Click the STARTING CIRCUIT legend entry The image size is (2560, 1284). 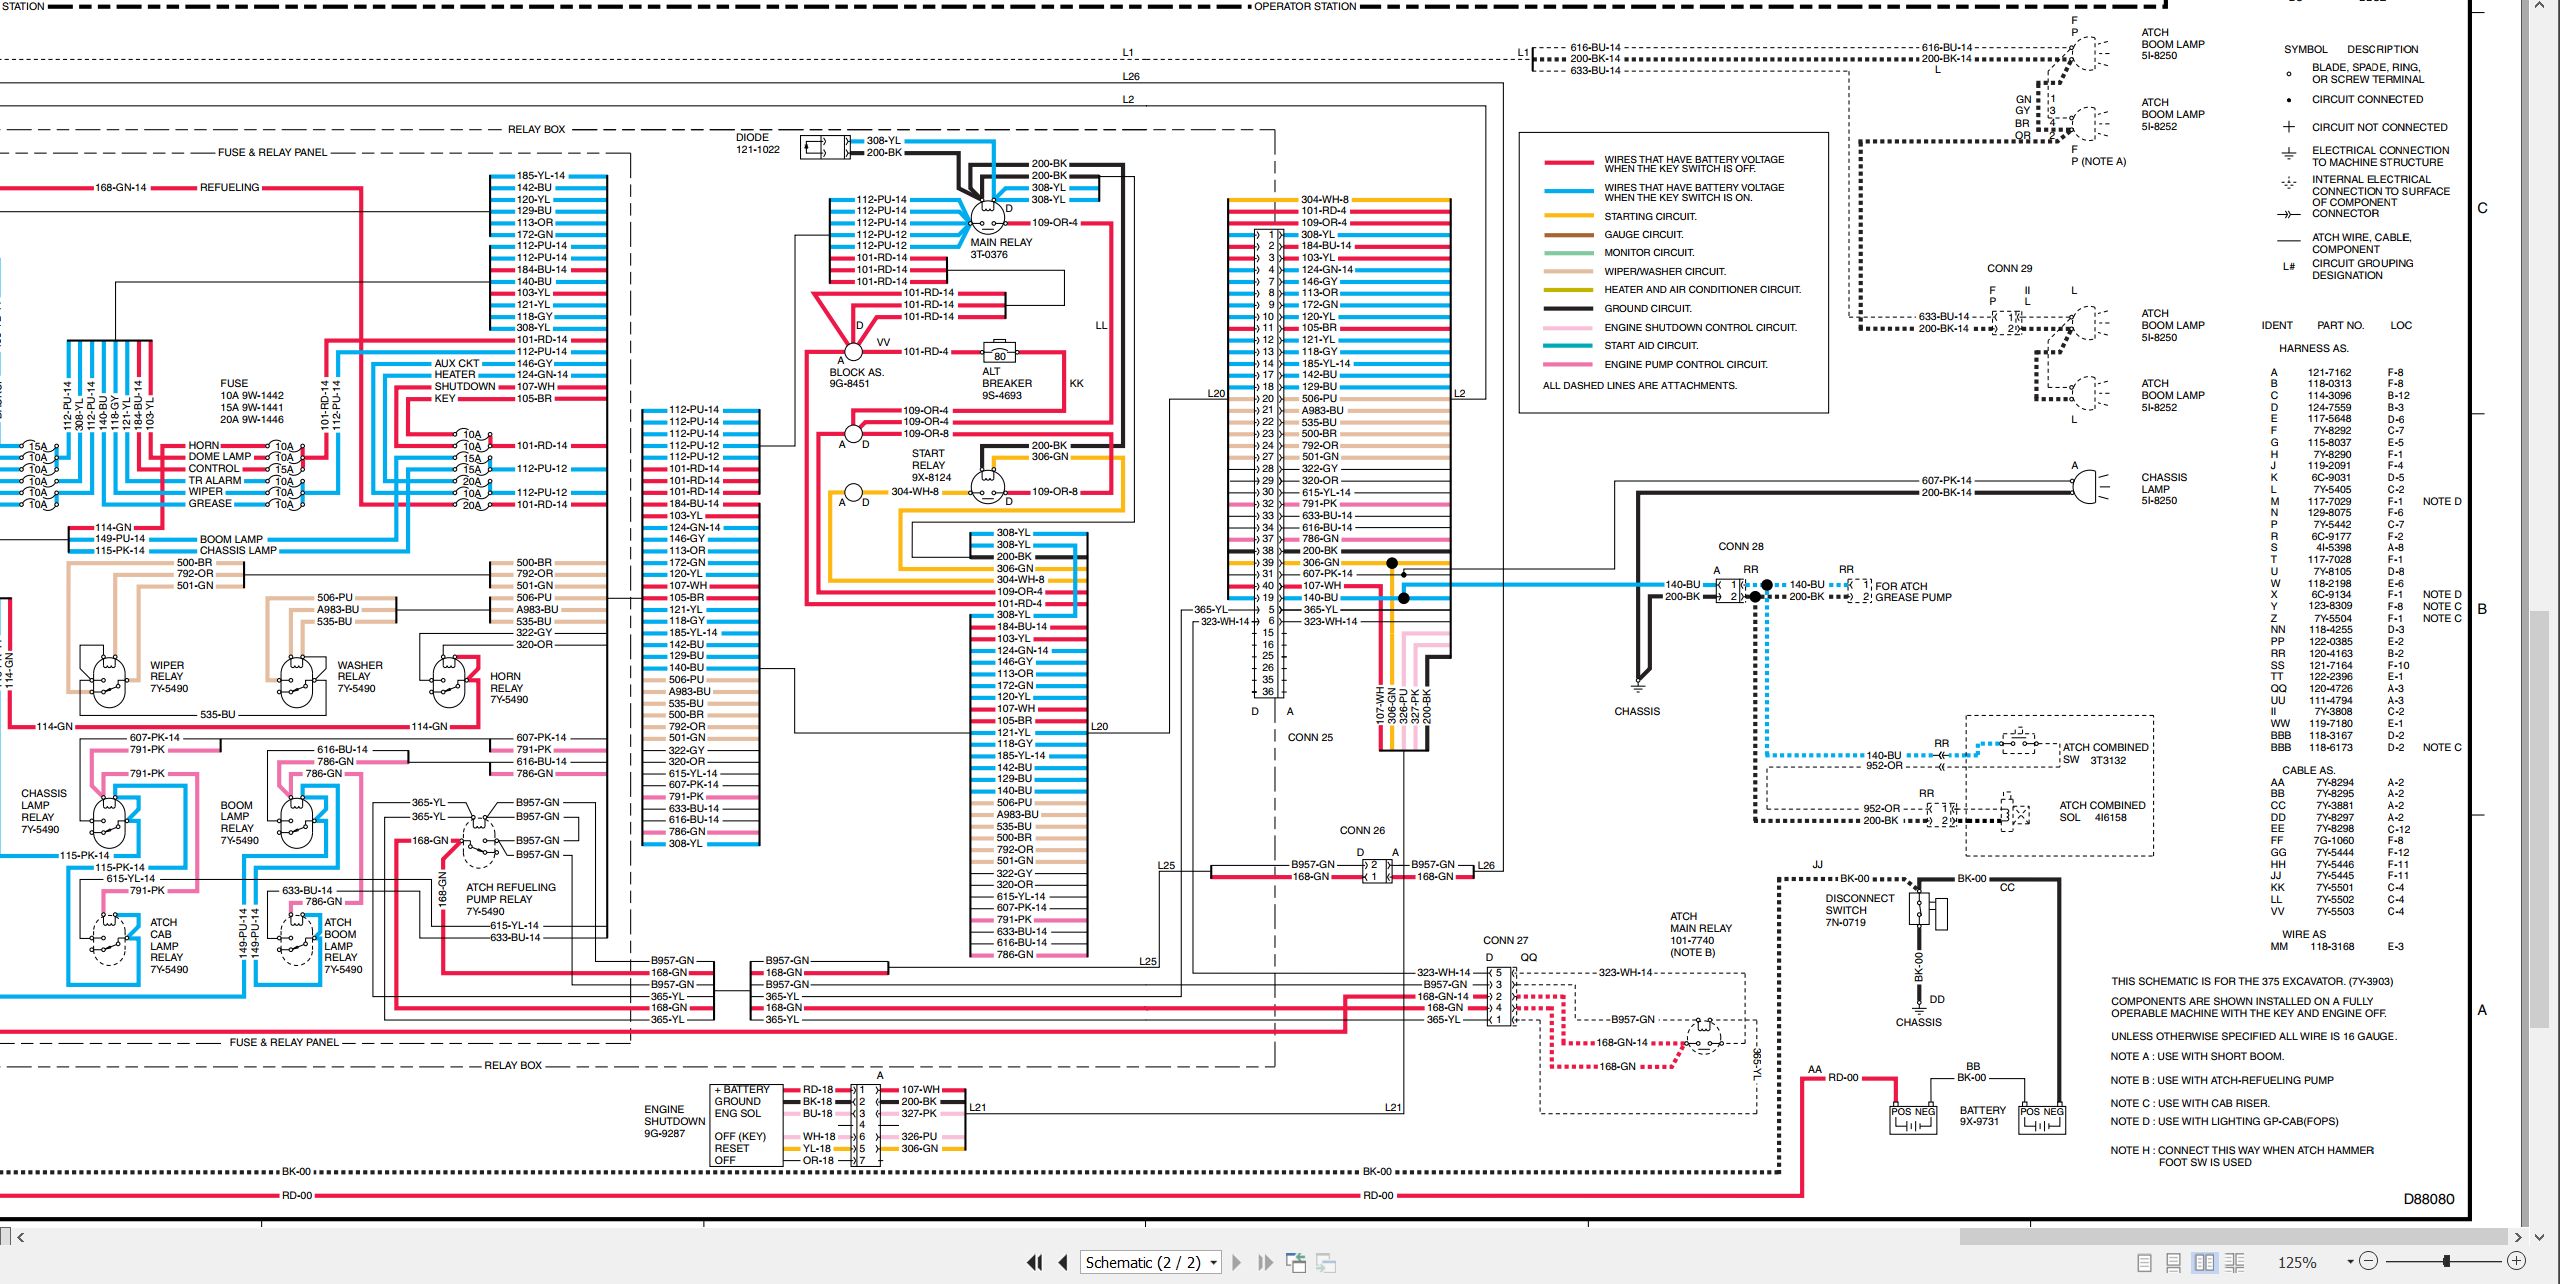click(x=1650, y=216)
